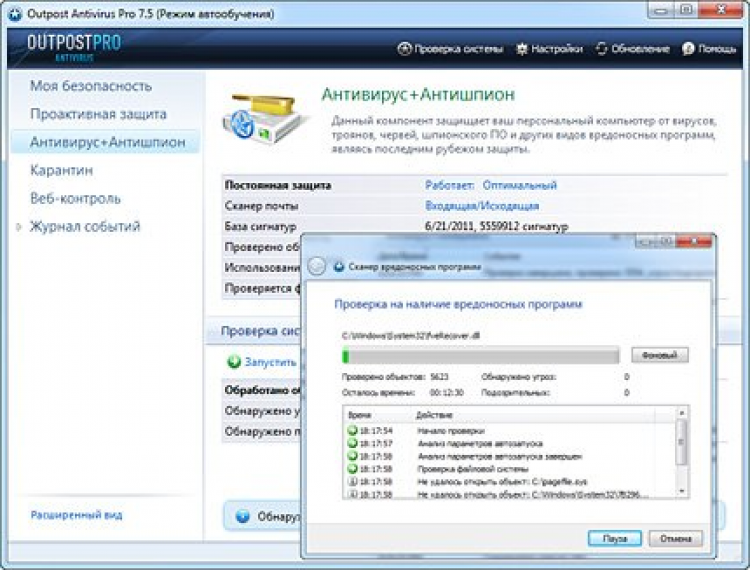The image size is (750, 570).
Task: Click the back arrow in the scanner dialog
Action: tap(316, 266)
